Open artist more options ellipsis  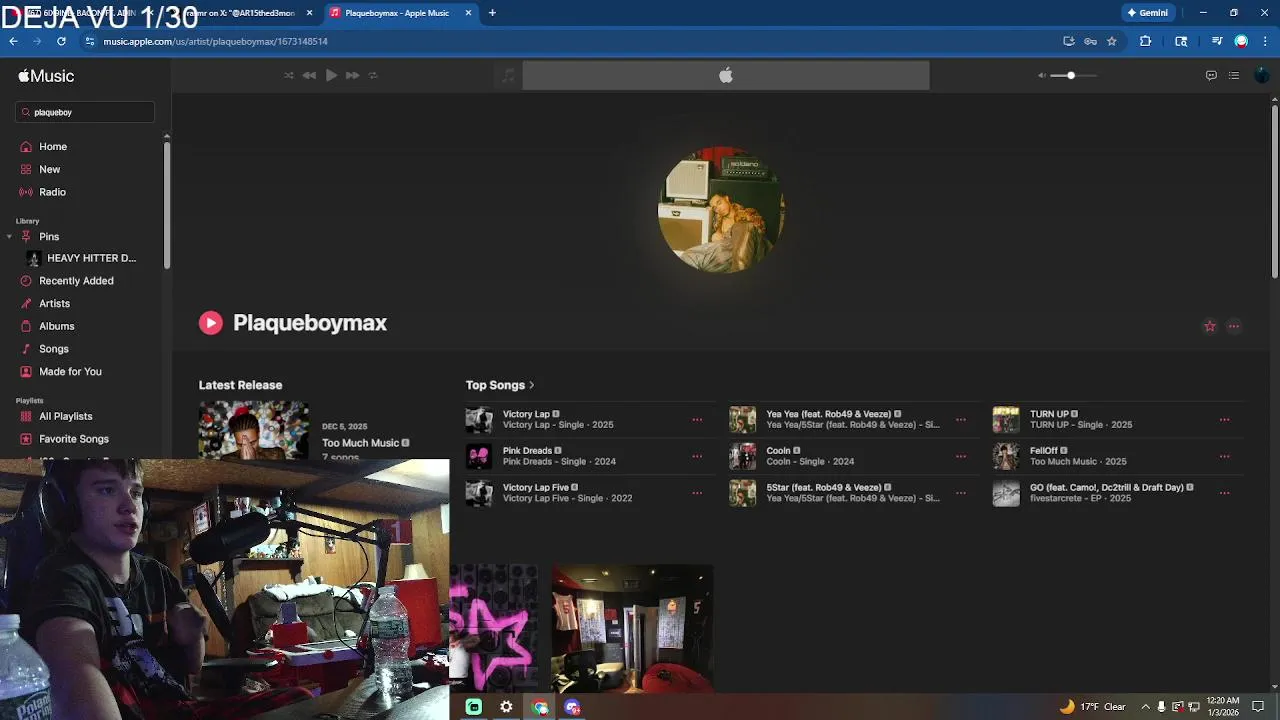(x=1234, y=326)
